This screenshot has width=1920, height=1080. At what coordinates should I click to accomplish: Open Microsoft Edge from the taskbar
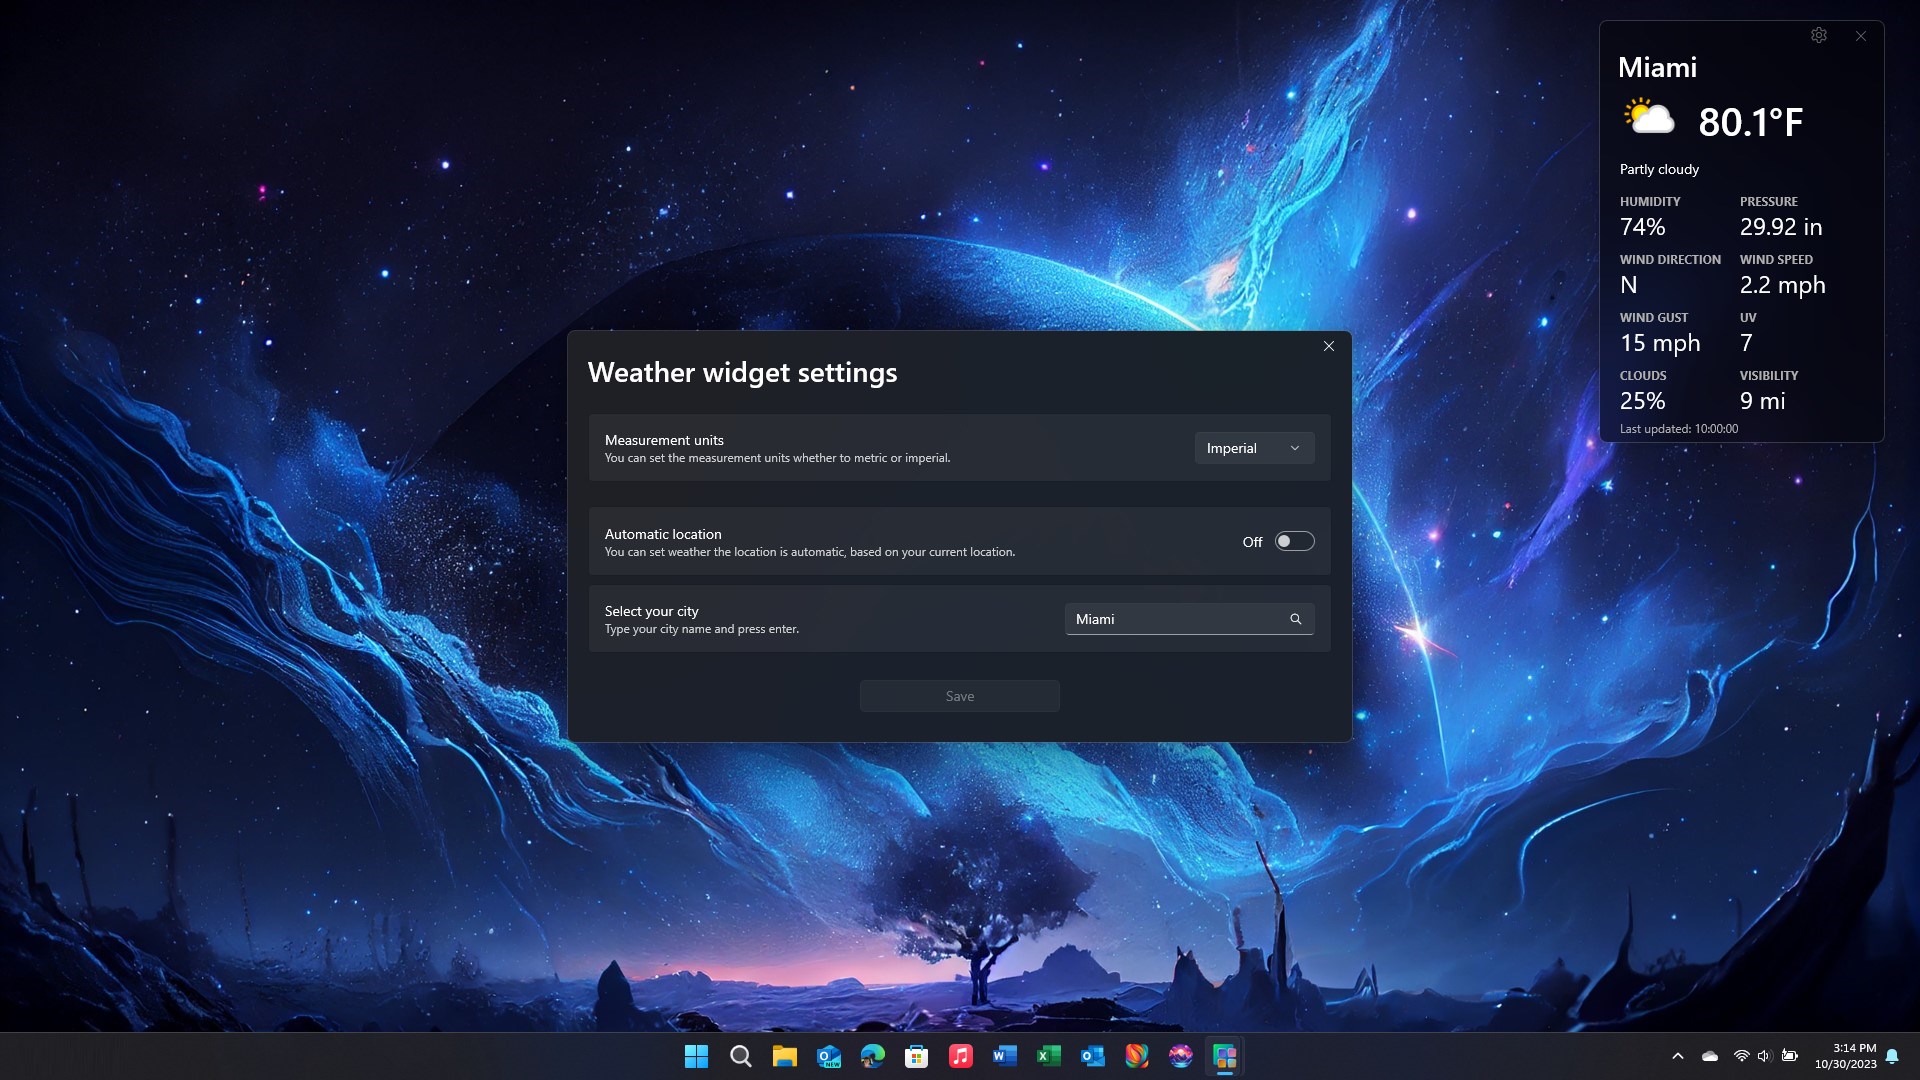coord(873,1056)
